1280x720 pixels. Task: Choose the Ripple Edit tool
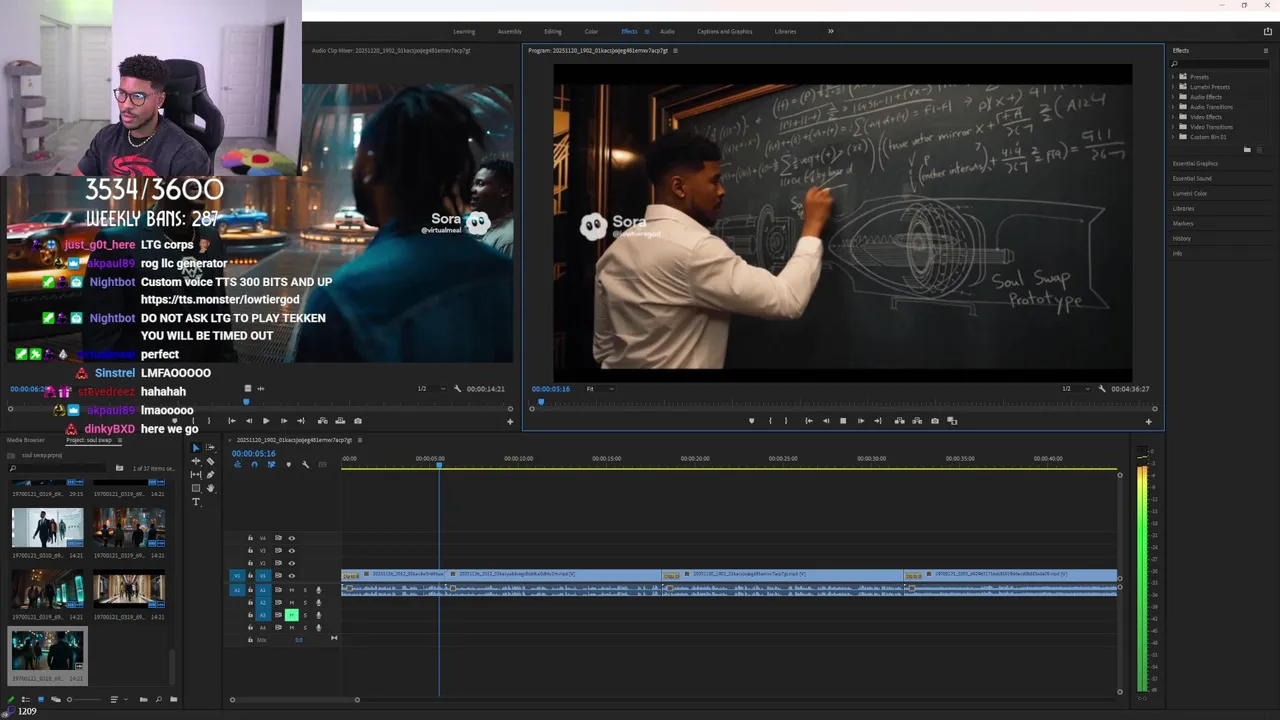pos(196,461)
